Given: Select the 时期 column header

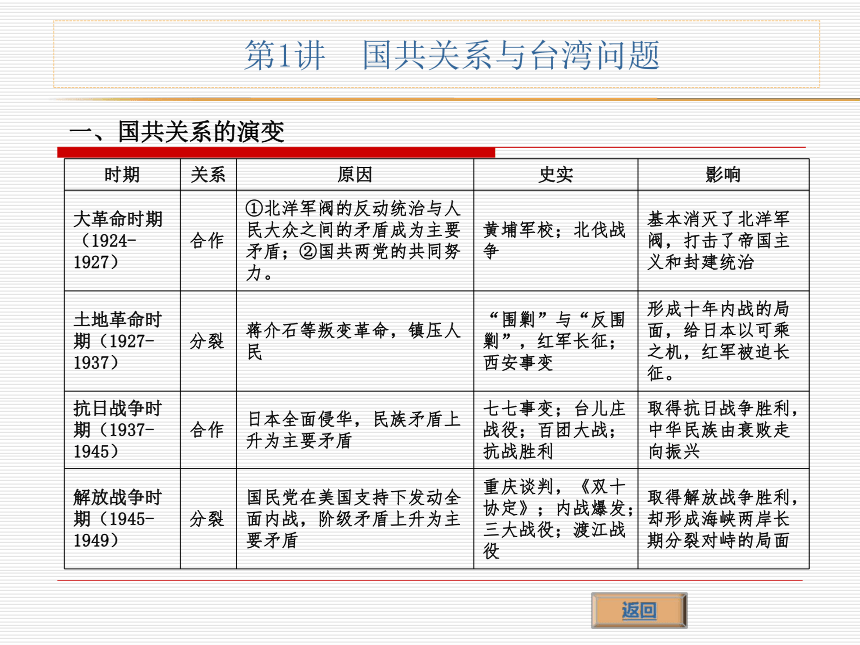Looking at the screenshot, I should [x=122, y=174].
